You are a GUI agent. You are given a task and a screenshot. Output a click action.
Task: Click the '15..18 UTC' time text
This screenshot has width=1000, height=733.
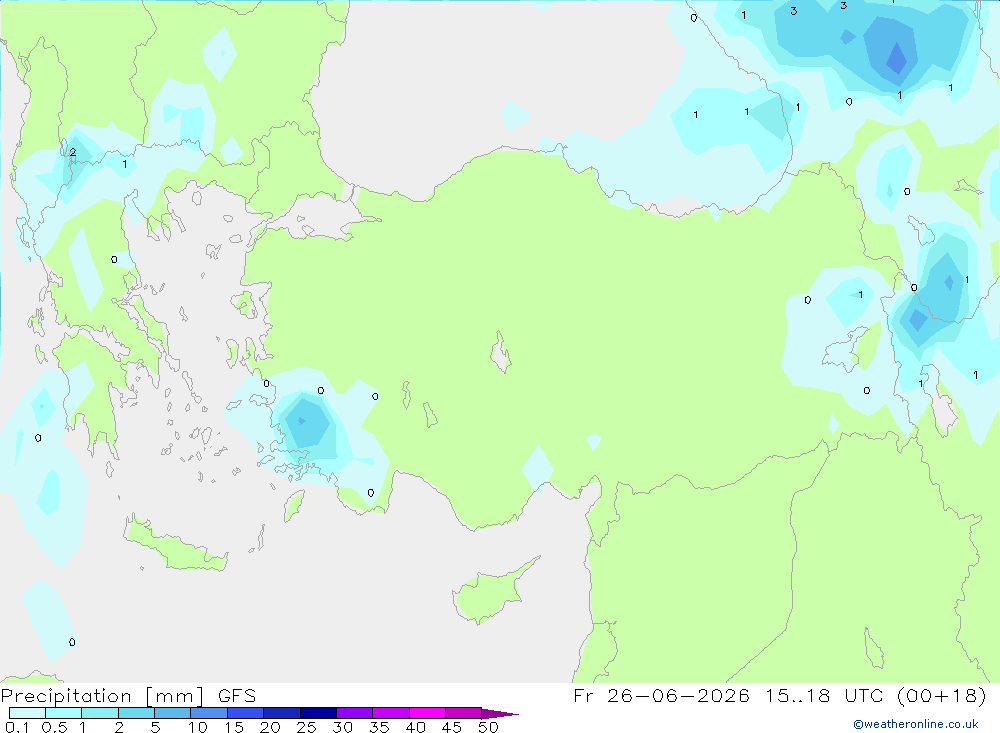pos(827,696)
